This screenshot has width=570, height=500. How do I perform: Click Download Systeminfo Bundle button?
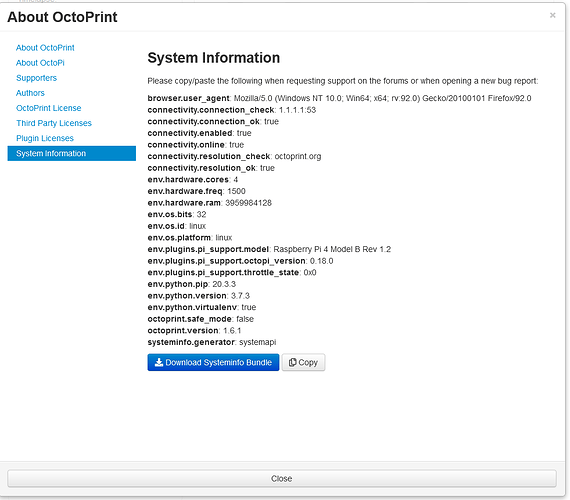[213, 363]
